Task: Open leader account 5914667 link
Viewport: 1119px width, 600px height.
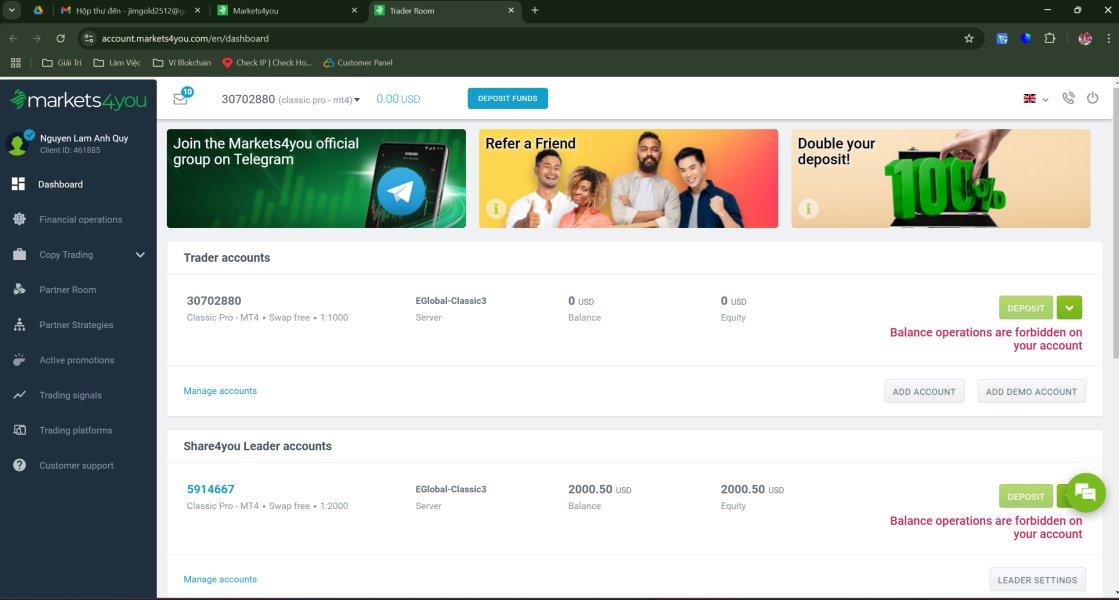Action: pyautogui.click(x=211, y=489)
